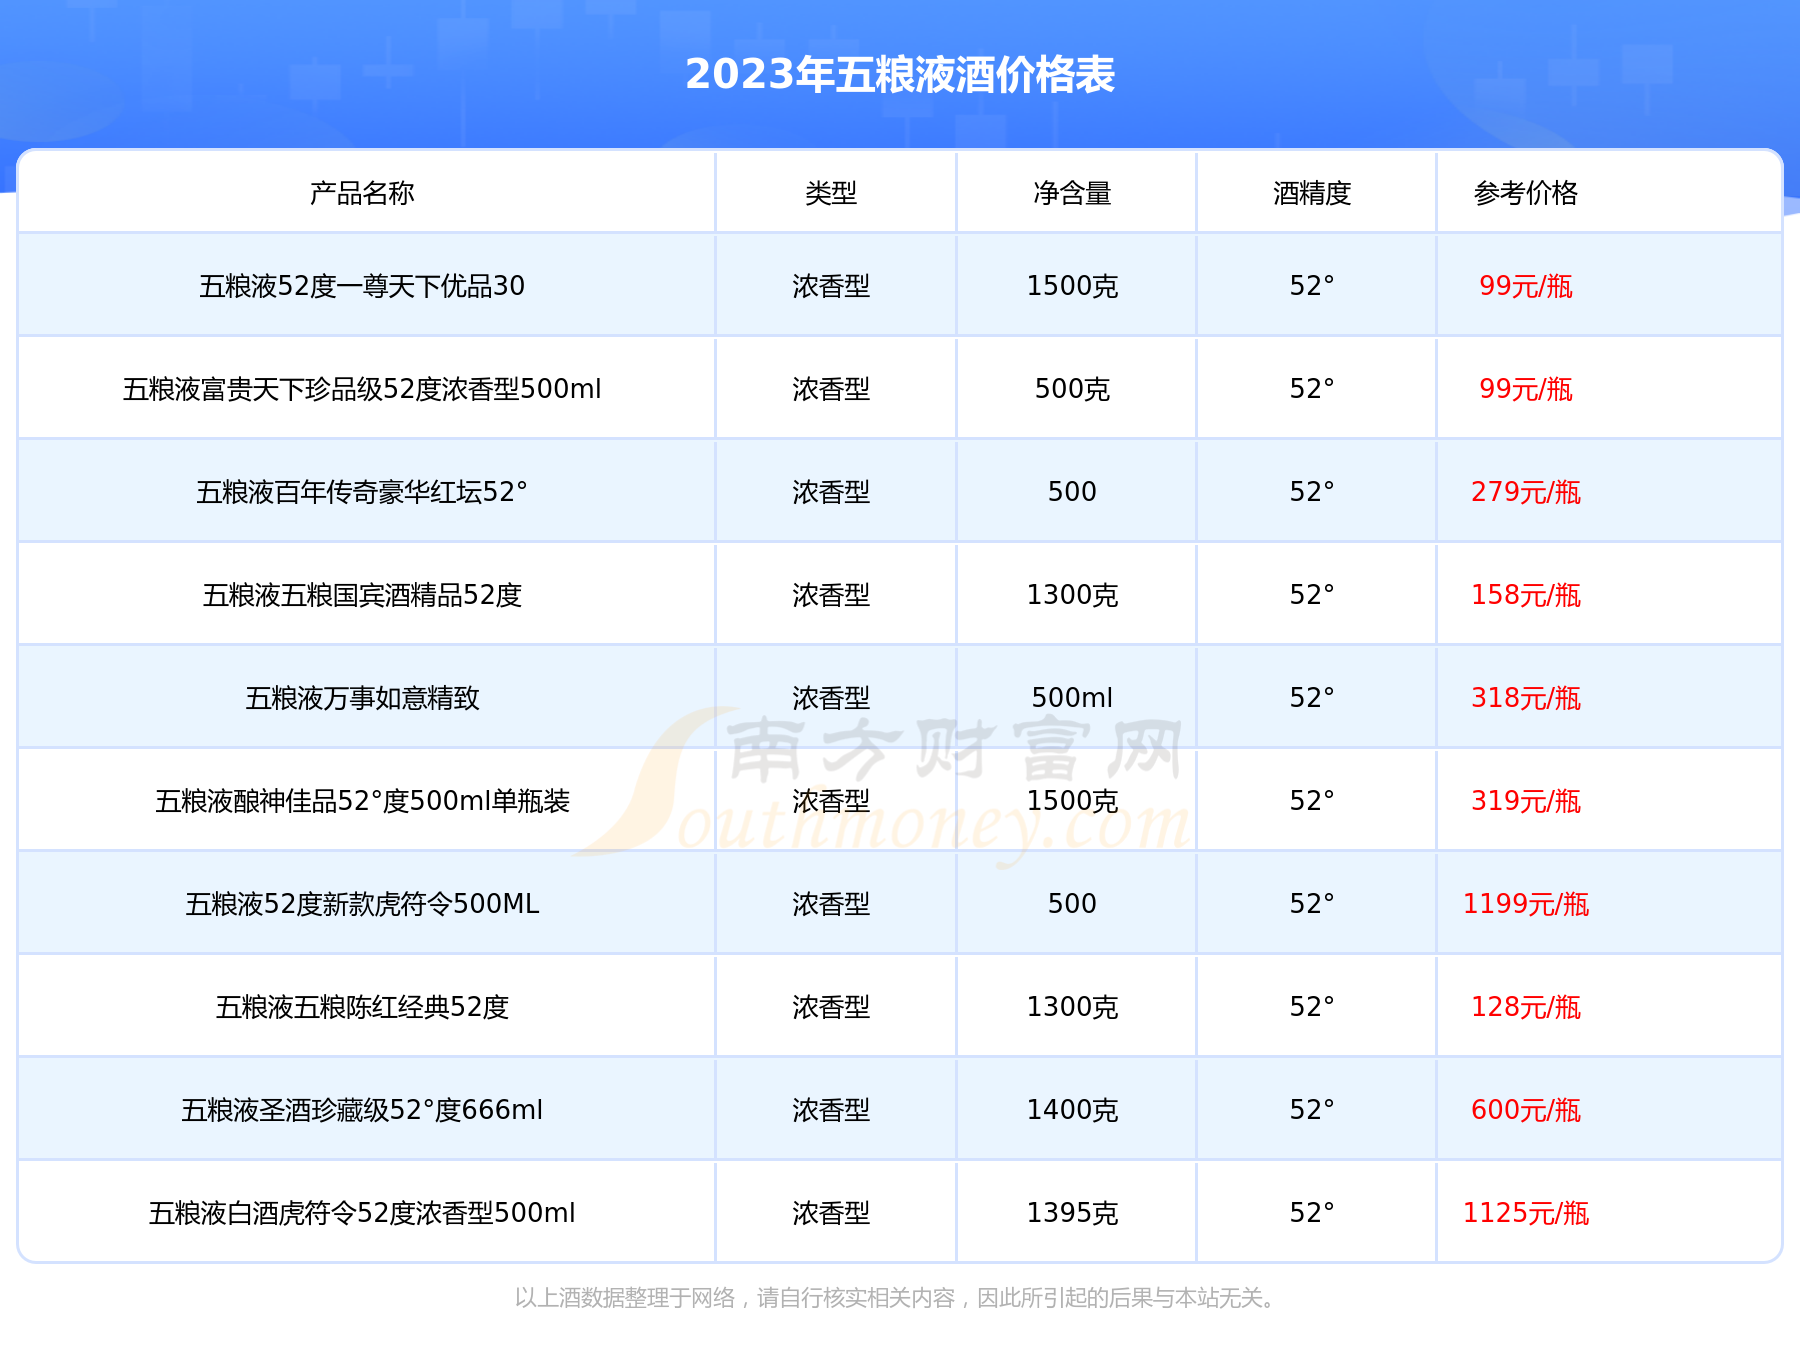Select the 参考价格 column header
1800x1350 pixels.
[x=1525, y=193]
